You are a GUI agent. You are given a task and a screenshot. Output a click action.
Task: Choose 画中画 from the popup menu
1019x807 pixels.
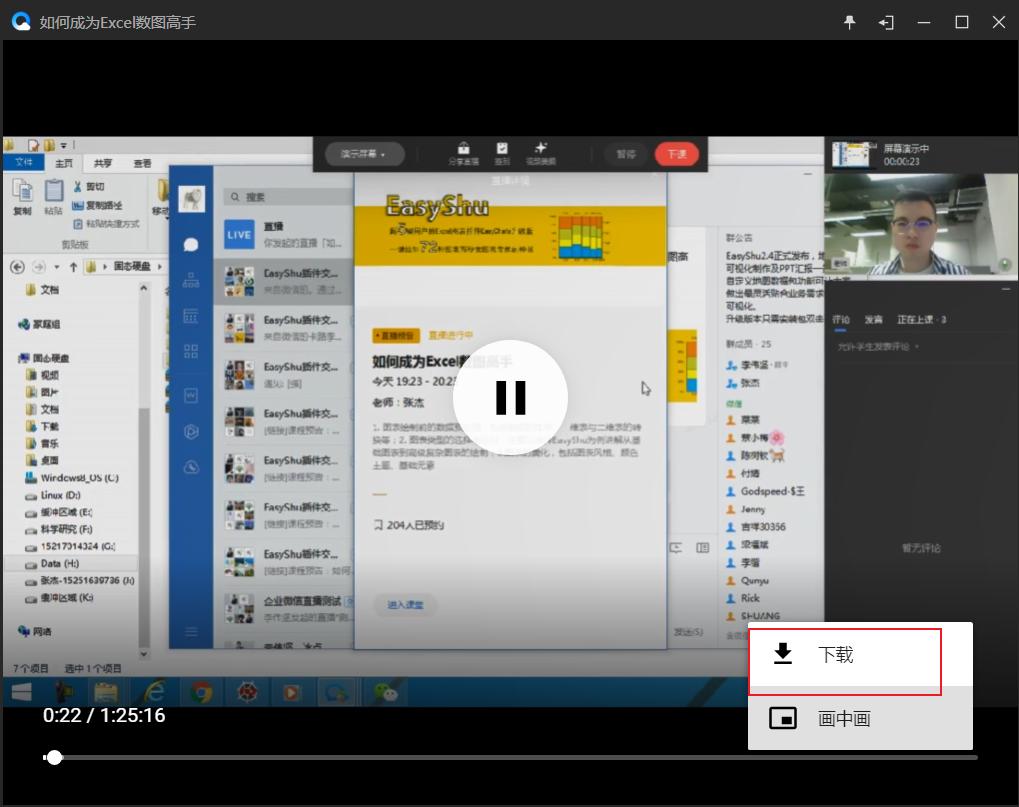click(x=860, y=719)
